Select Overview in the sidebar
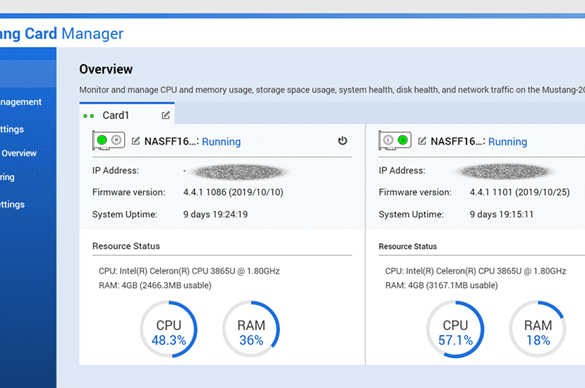This screenshot has height=388, width=585. (x=19, y=153)
